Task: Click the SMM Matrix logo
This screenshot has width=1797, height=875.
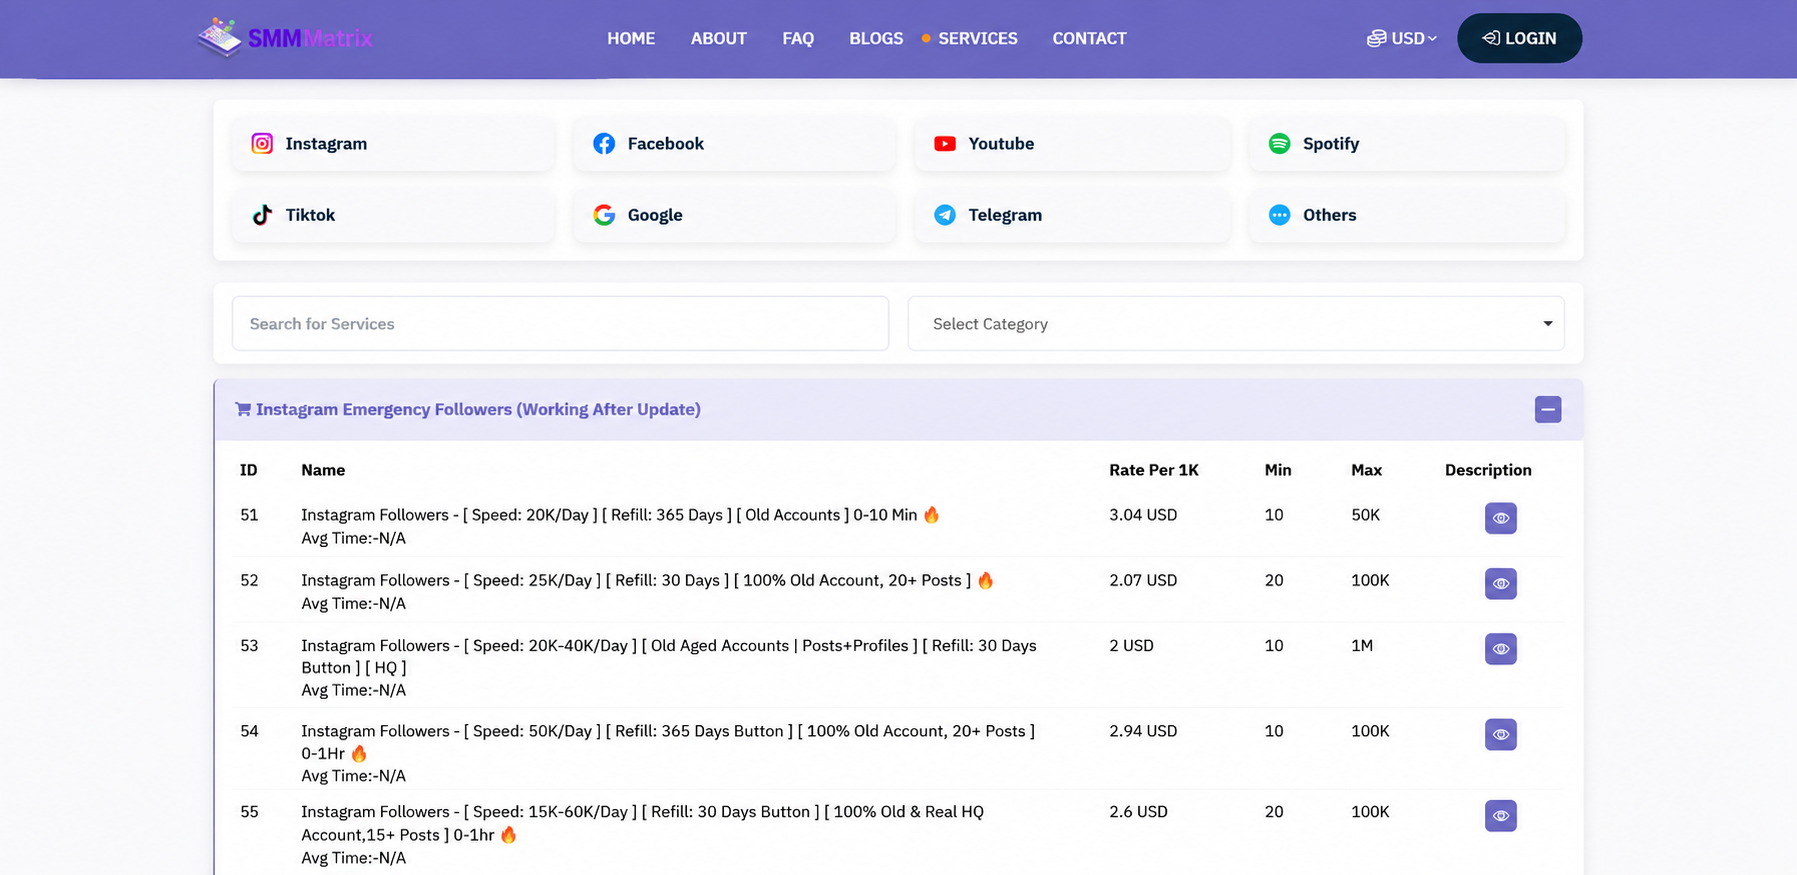Action: click(x=285, y=38)
